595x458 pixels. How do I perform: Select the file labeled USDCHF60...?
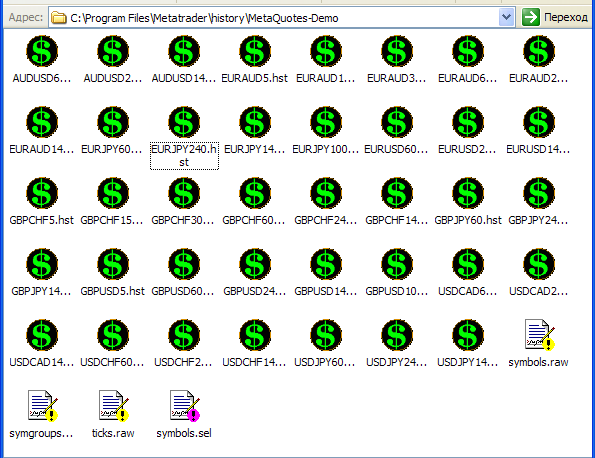(x=112, y=362)
